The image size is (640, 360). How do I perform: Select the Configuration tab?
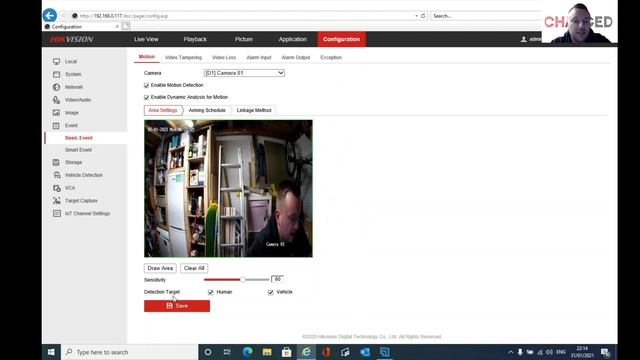click(x=342, y=39)
